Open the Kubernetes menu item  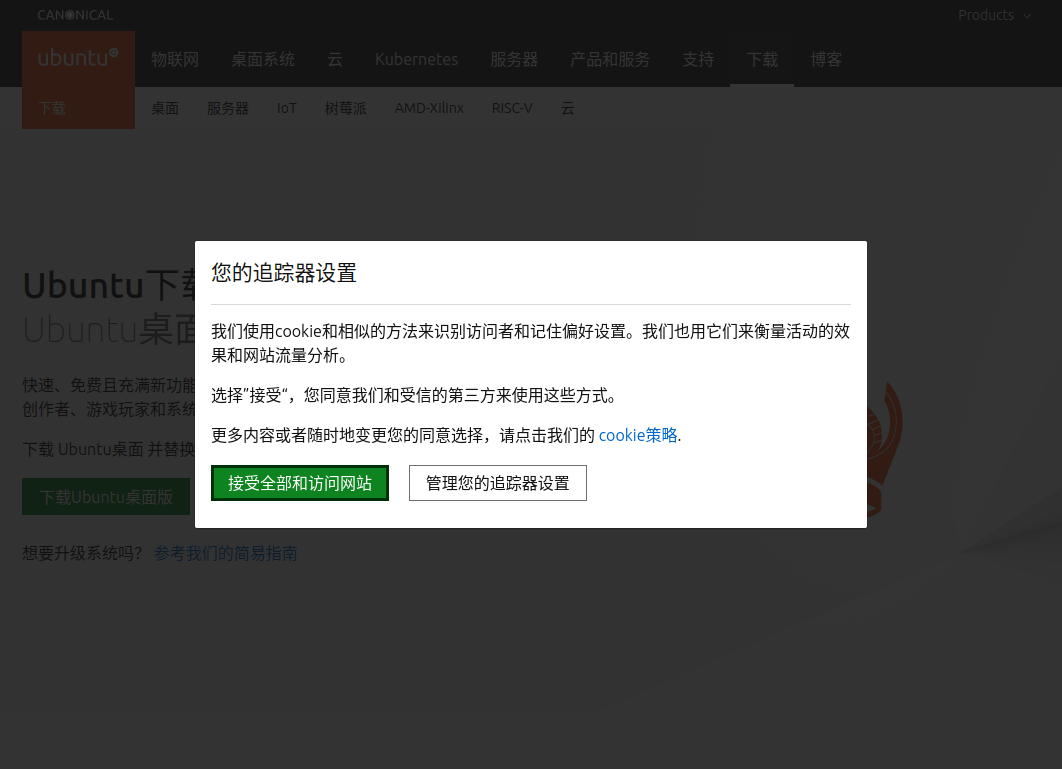[417, 60]
